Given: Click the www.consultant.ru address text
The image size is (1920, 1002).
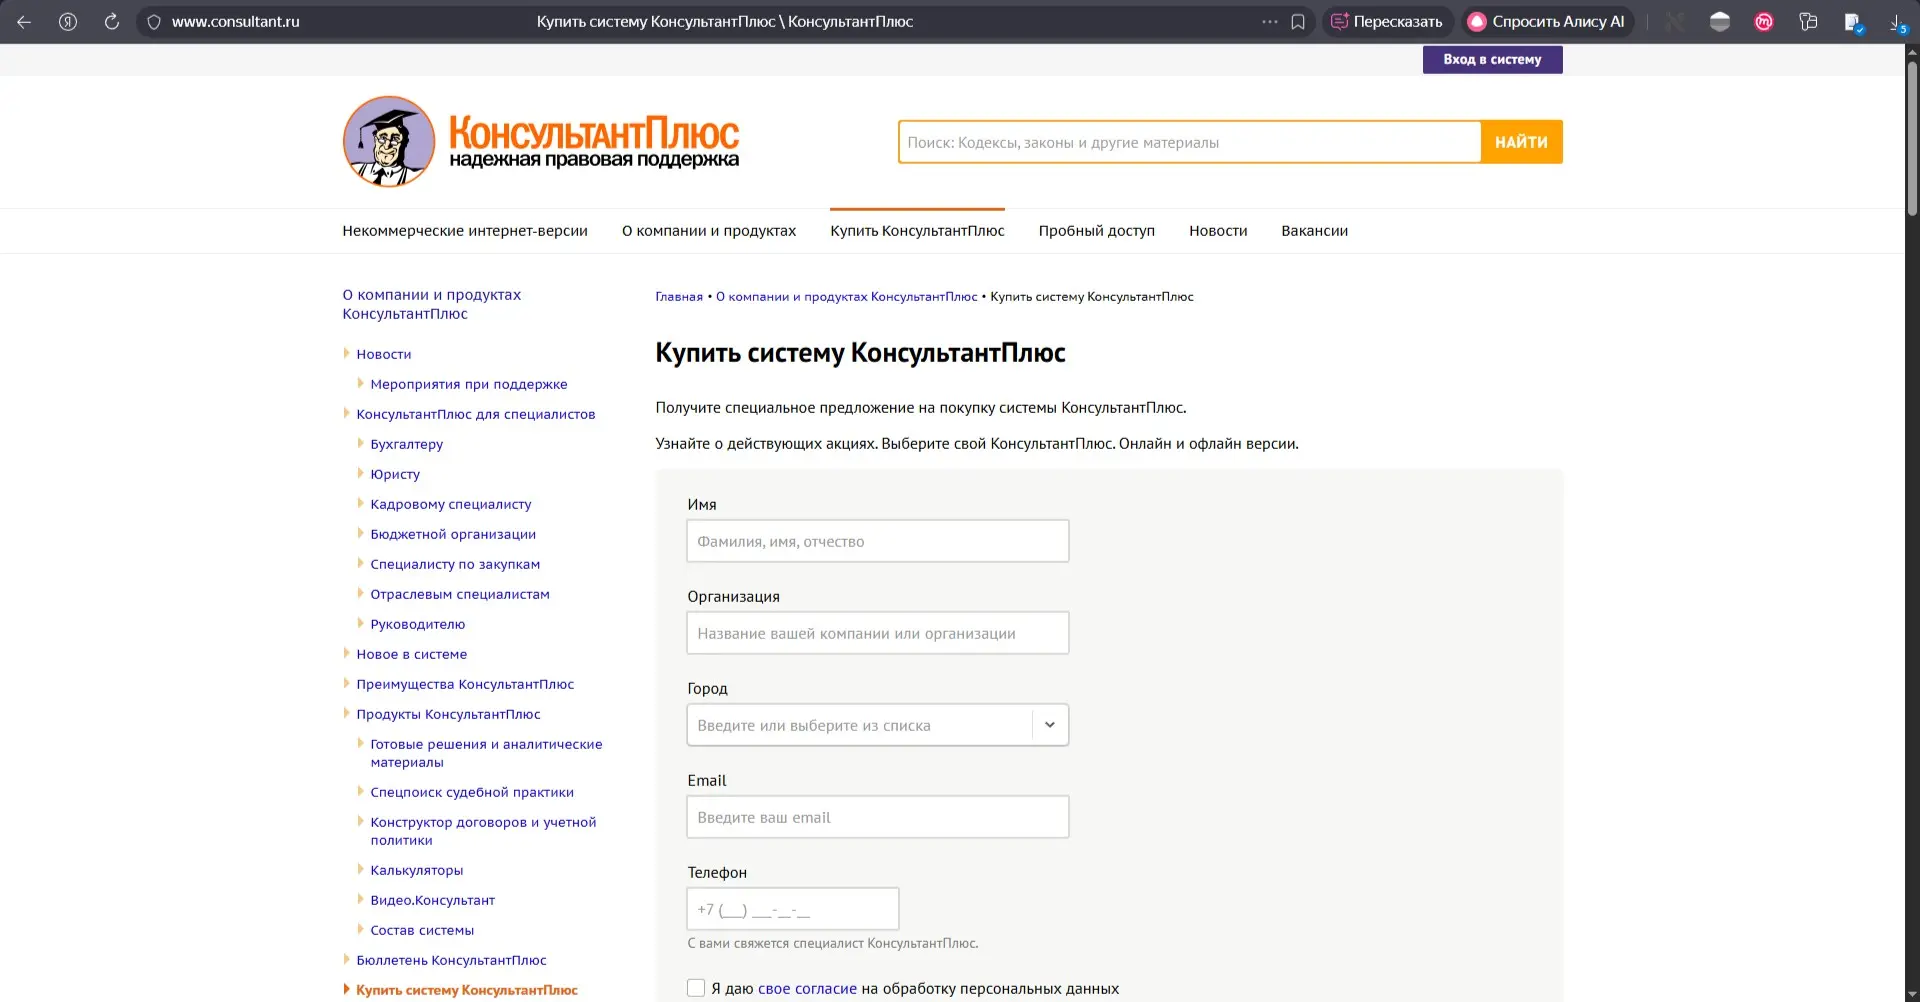Looking at the screenshot, I should click(x=235, y=21).
